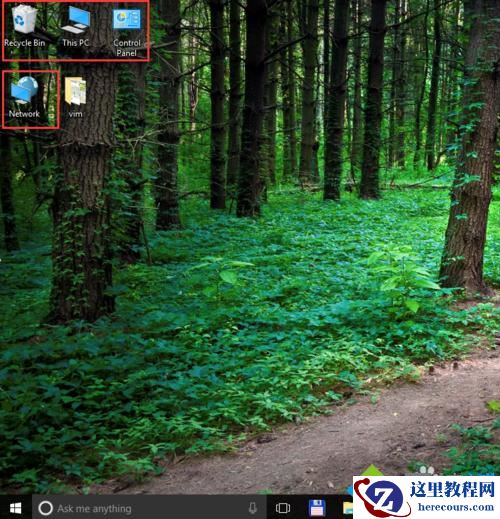Activate the Cortana microphone icon
Screen dimensions: 500x519
pos(253,508)
